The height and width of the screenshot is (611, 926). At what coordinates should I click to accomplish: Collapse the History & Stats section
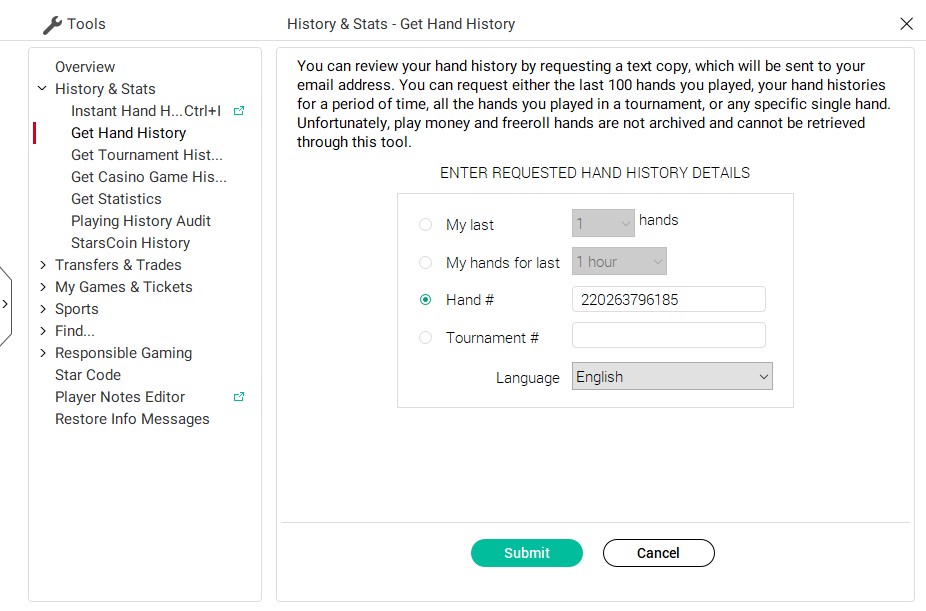(42, 89)
